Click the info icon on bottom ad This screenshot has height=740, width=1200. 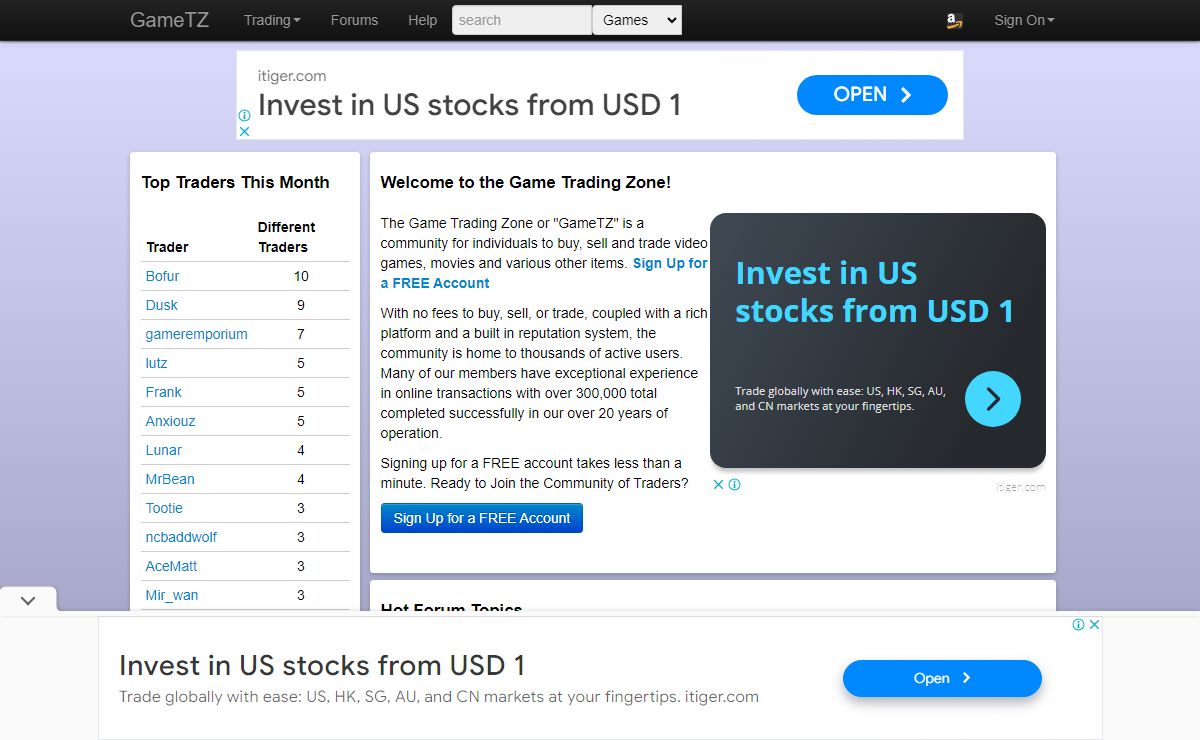tap(1079, 624)
